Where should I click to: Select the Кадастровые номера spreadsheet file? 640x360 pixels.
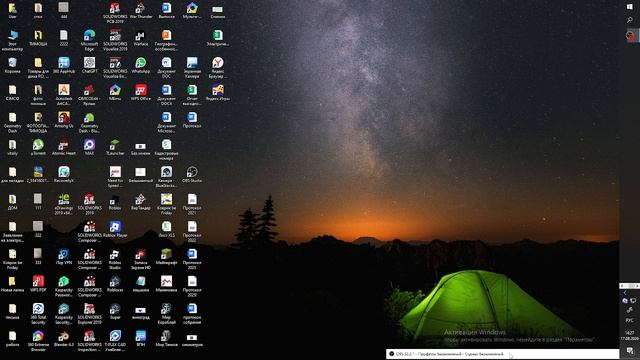coord(167,149)
